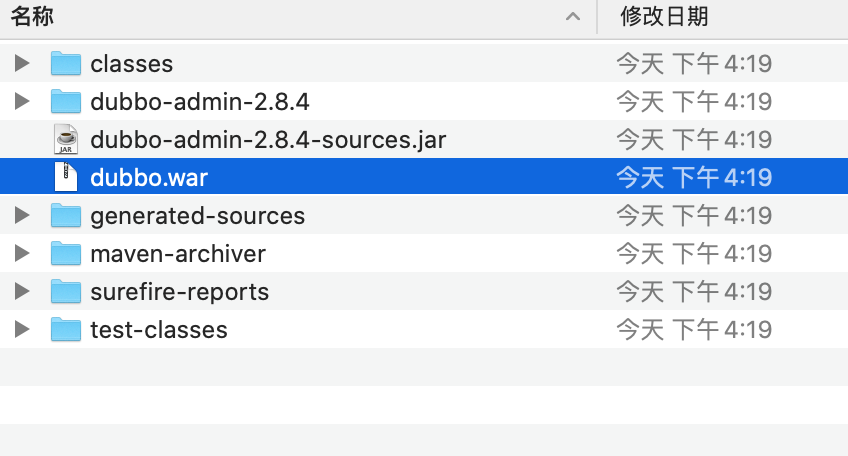The width and height of the screenshot is (848, 456).
Task: Select the maven-archiver folder name
Action: pos(178,254)
